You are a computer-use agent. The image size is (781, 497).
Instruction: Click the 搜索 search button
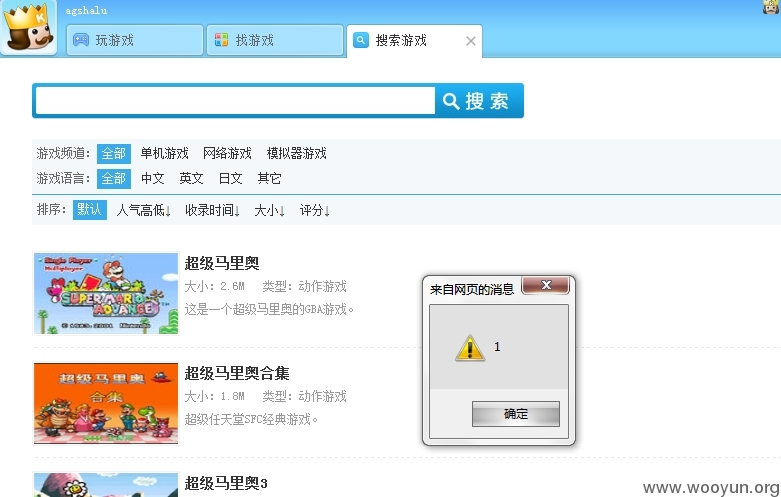point(478,101)
